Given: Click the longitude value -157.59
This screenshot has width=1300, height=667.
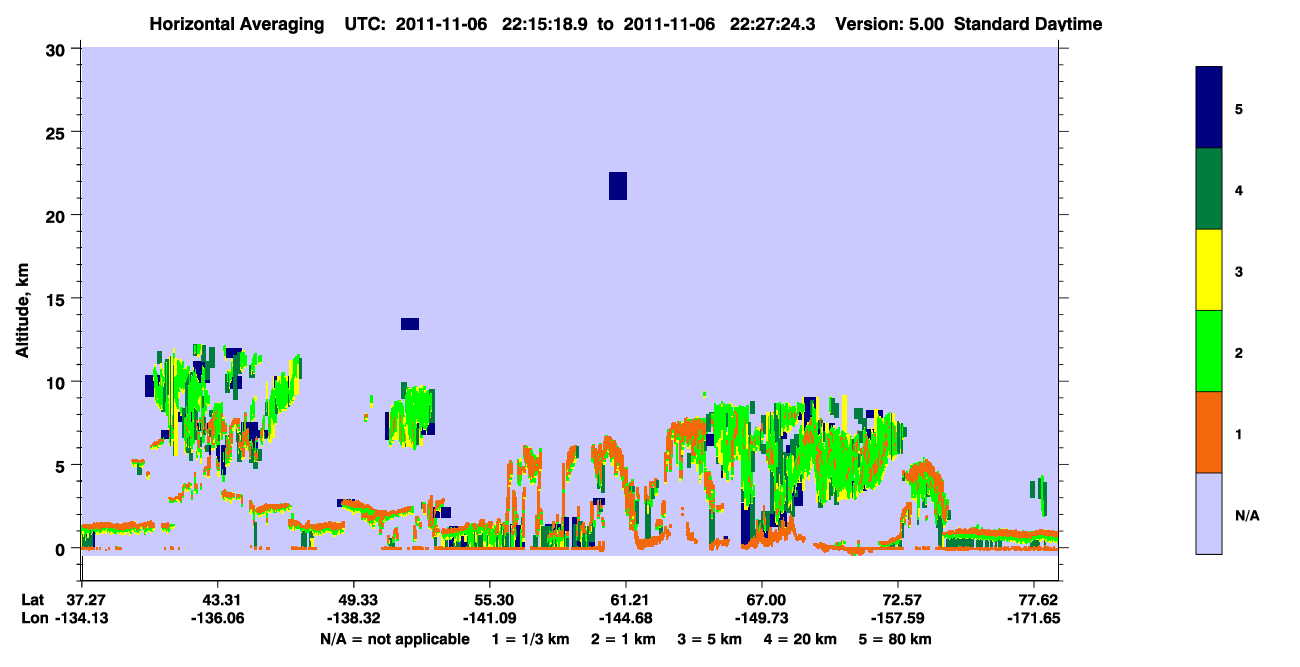Looking at the screenshot, I should coord(898,619).
